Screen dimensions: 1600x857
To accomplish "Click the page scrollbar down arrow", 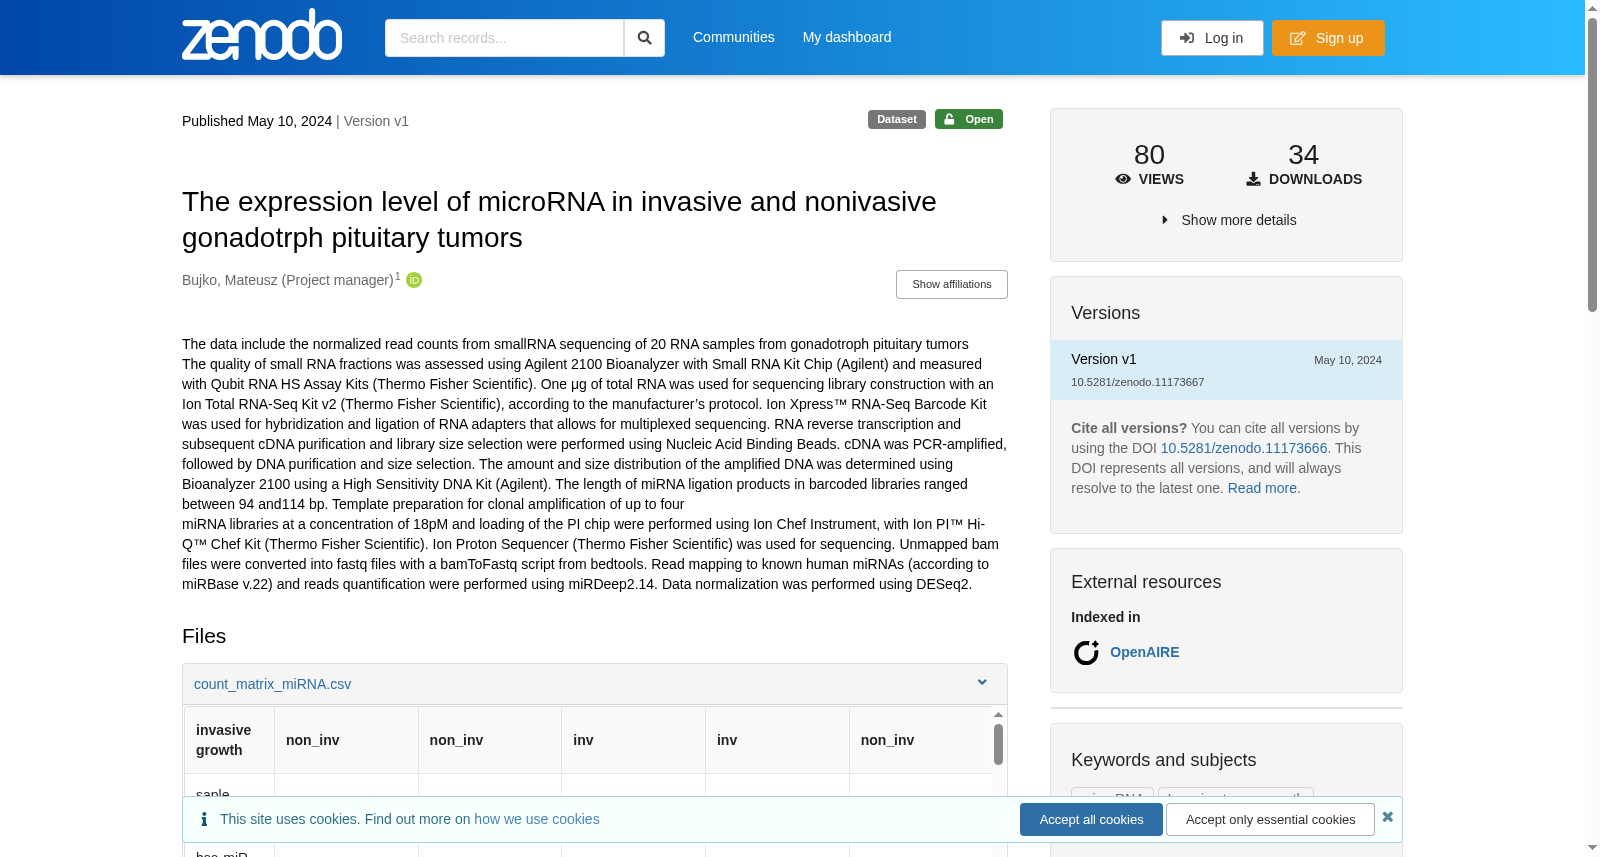I will pos(1592,848).
